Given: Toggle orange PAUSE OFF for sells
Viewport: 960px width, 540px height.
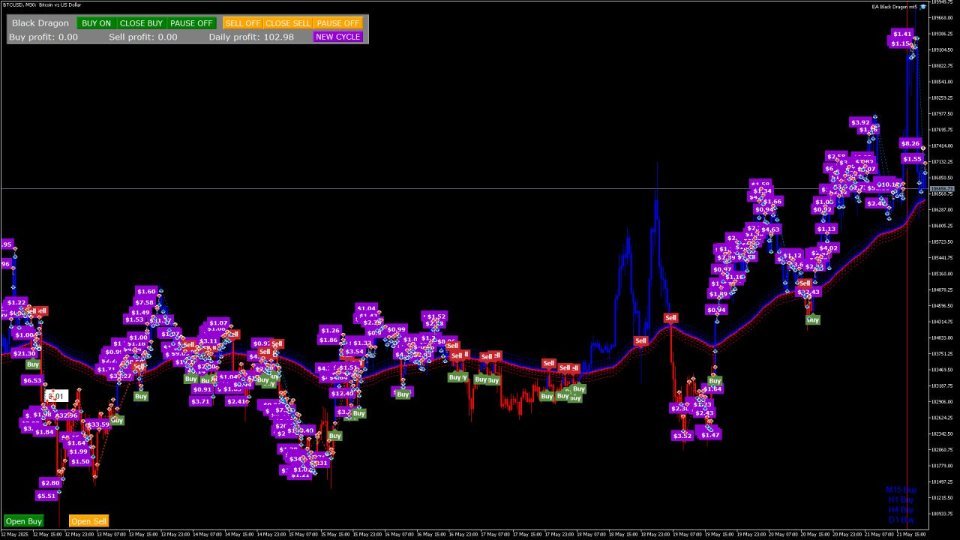Looking at the screenshot, I should (338, 23).
